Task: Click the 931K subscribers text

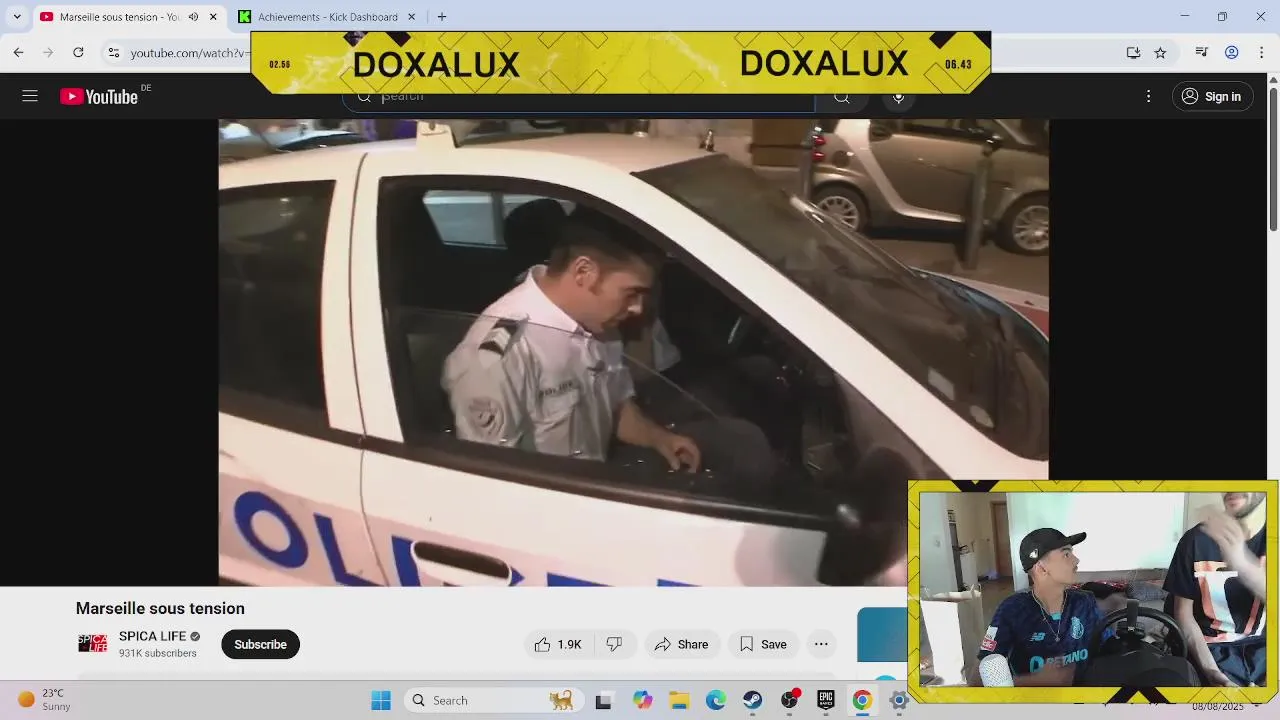Action: click(x=158, y=653)
